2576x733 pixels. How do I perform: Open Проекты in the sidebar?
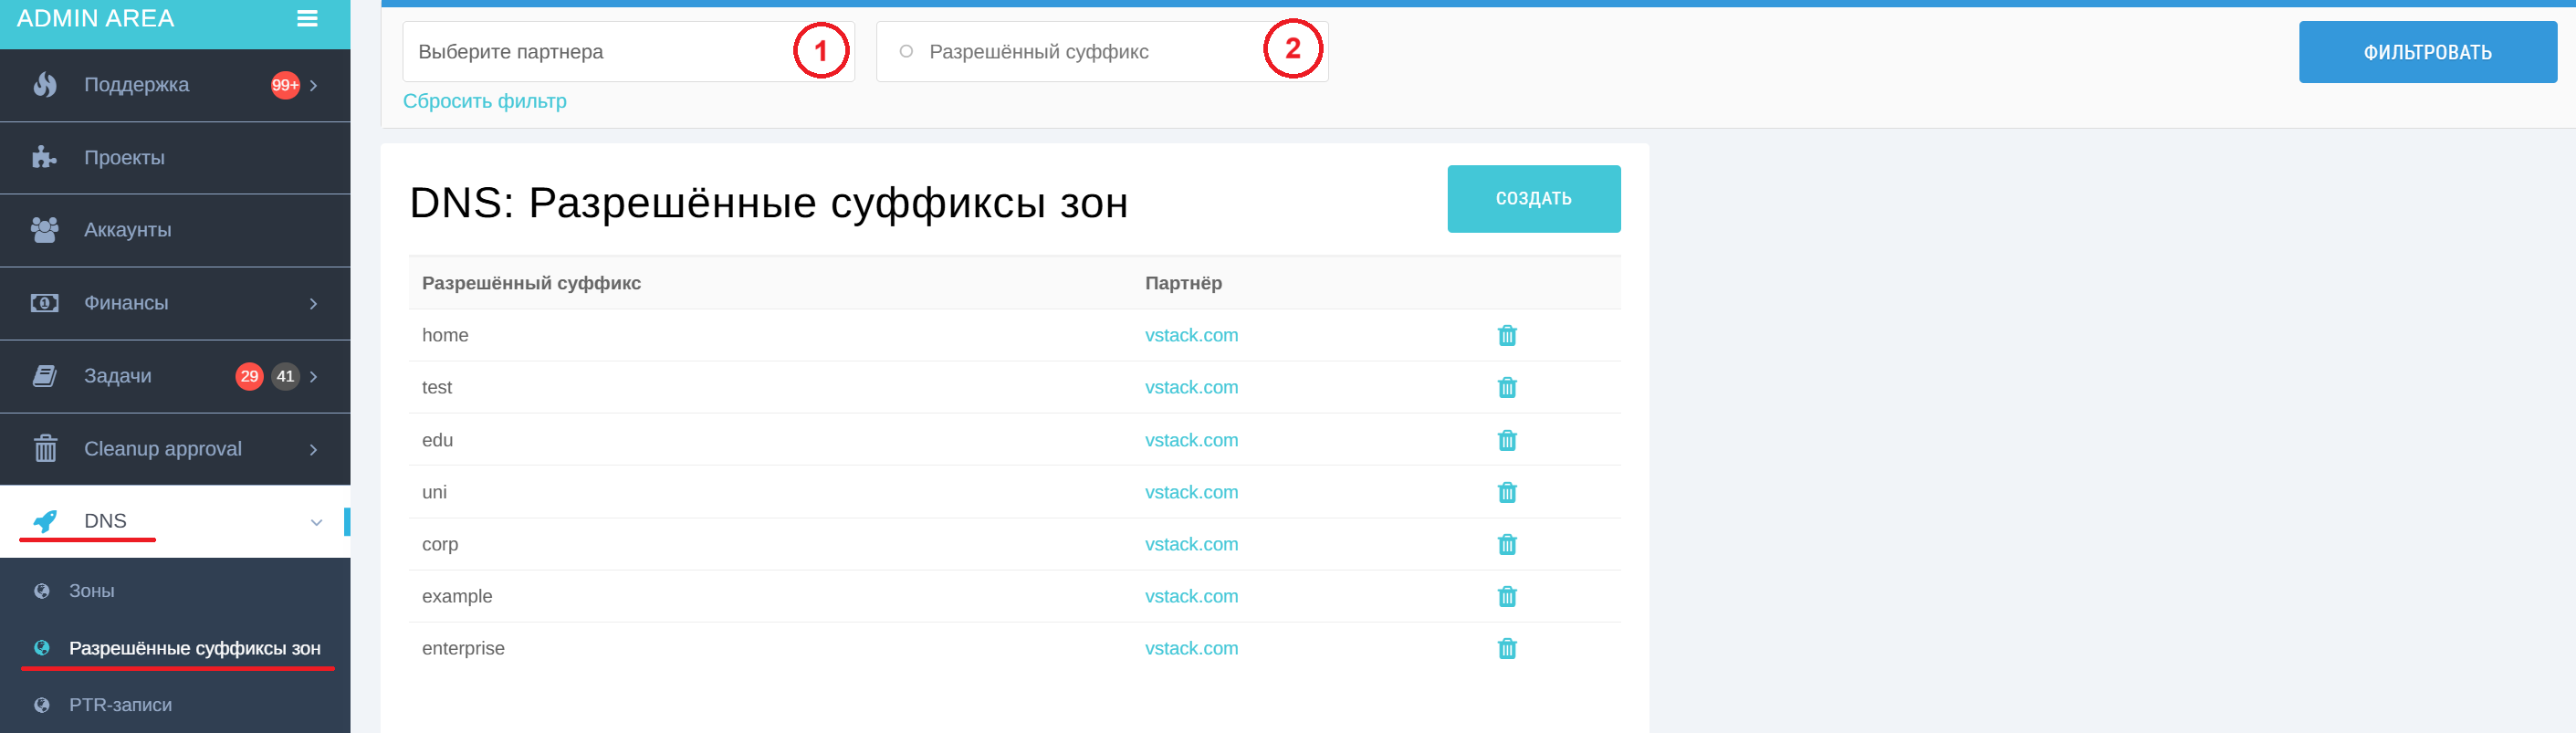pyautogui.click(x=124, y=158)
